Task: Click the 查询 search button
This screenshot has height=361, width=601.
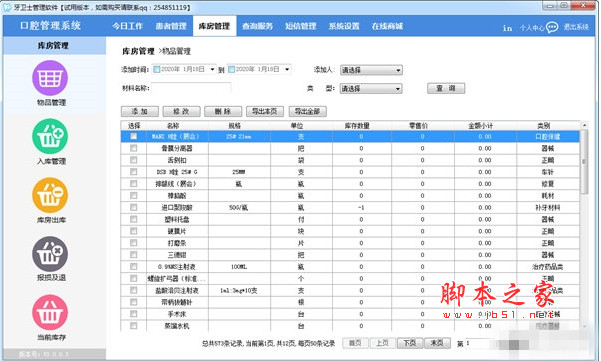Action: tap(446, 89)
